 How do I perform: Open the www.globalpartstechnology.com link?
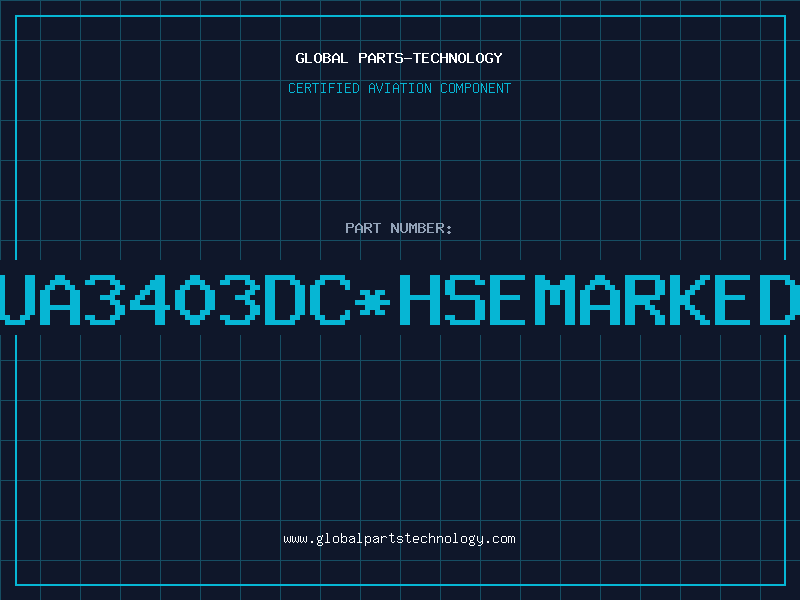click(x=399, y=539)
